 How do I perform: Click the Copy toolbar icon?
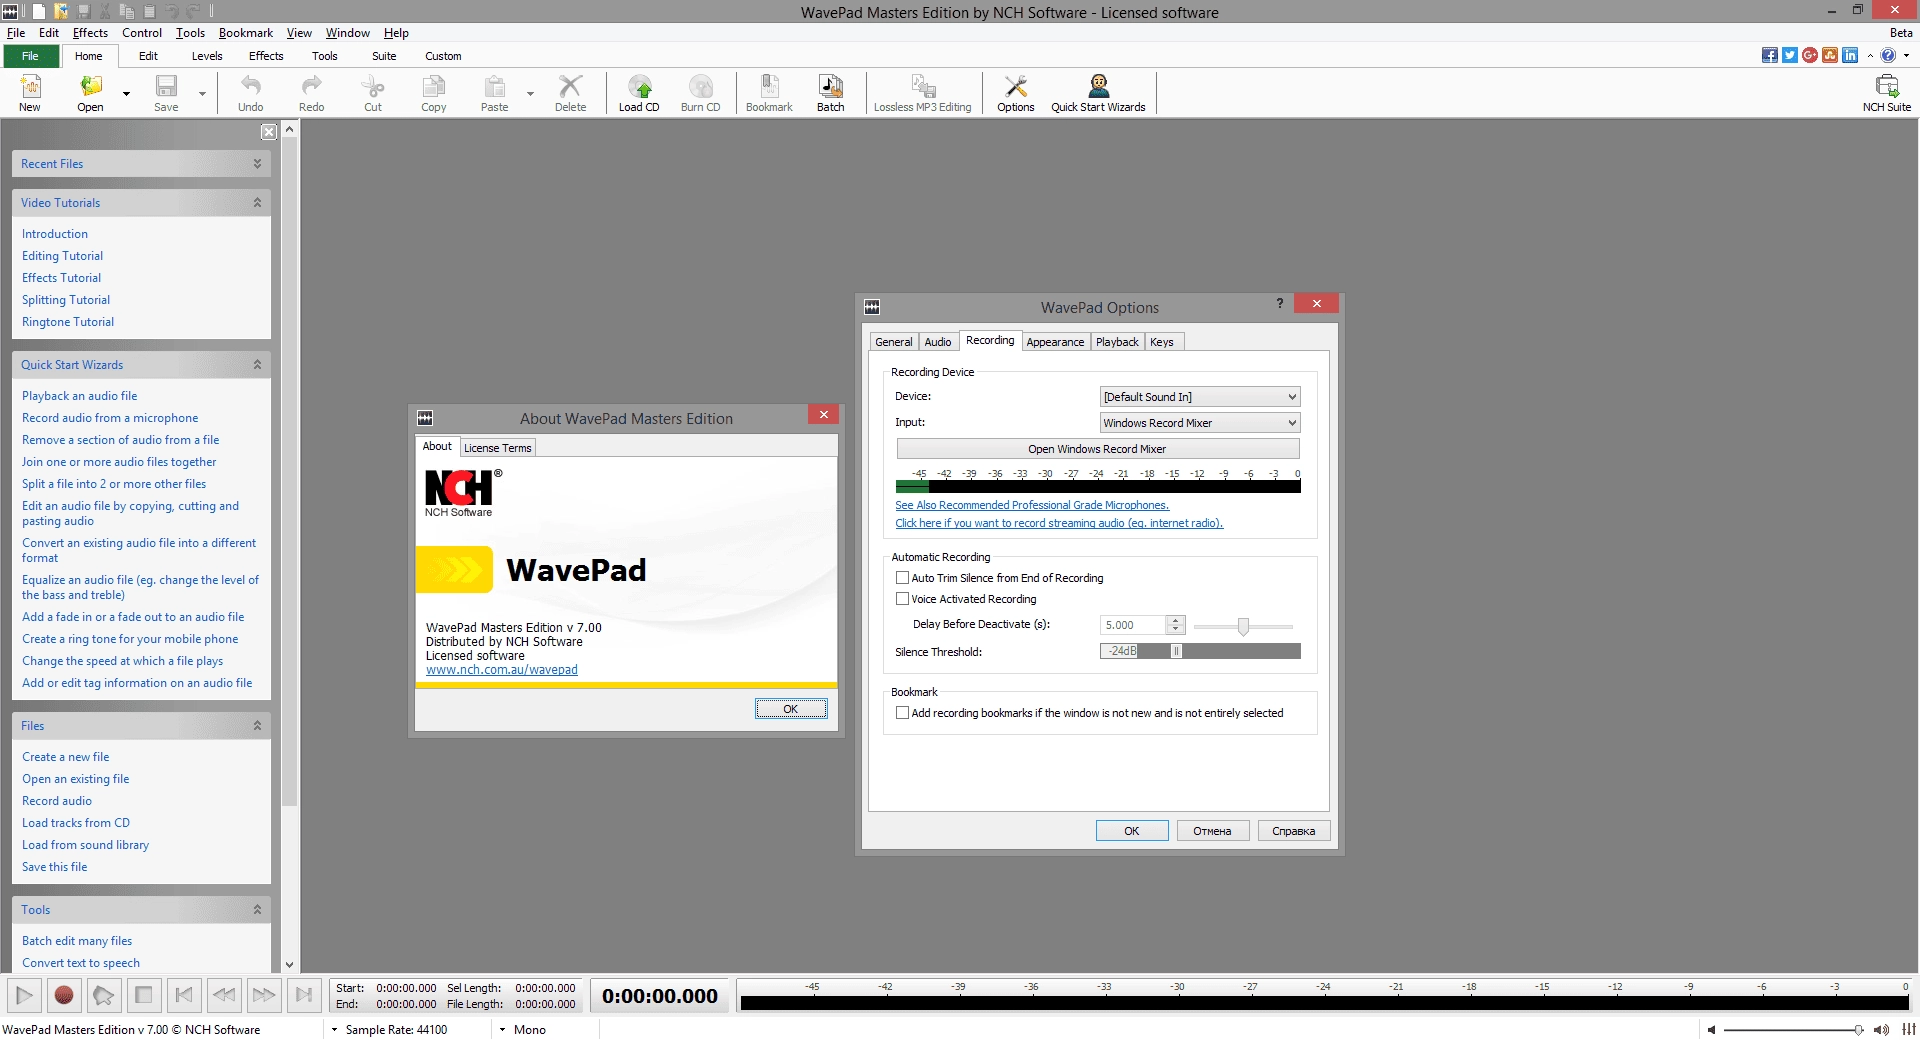click(x=434, y=93)
